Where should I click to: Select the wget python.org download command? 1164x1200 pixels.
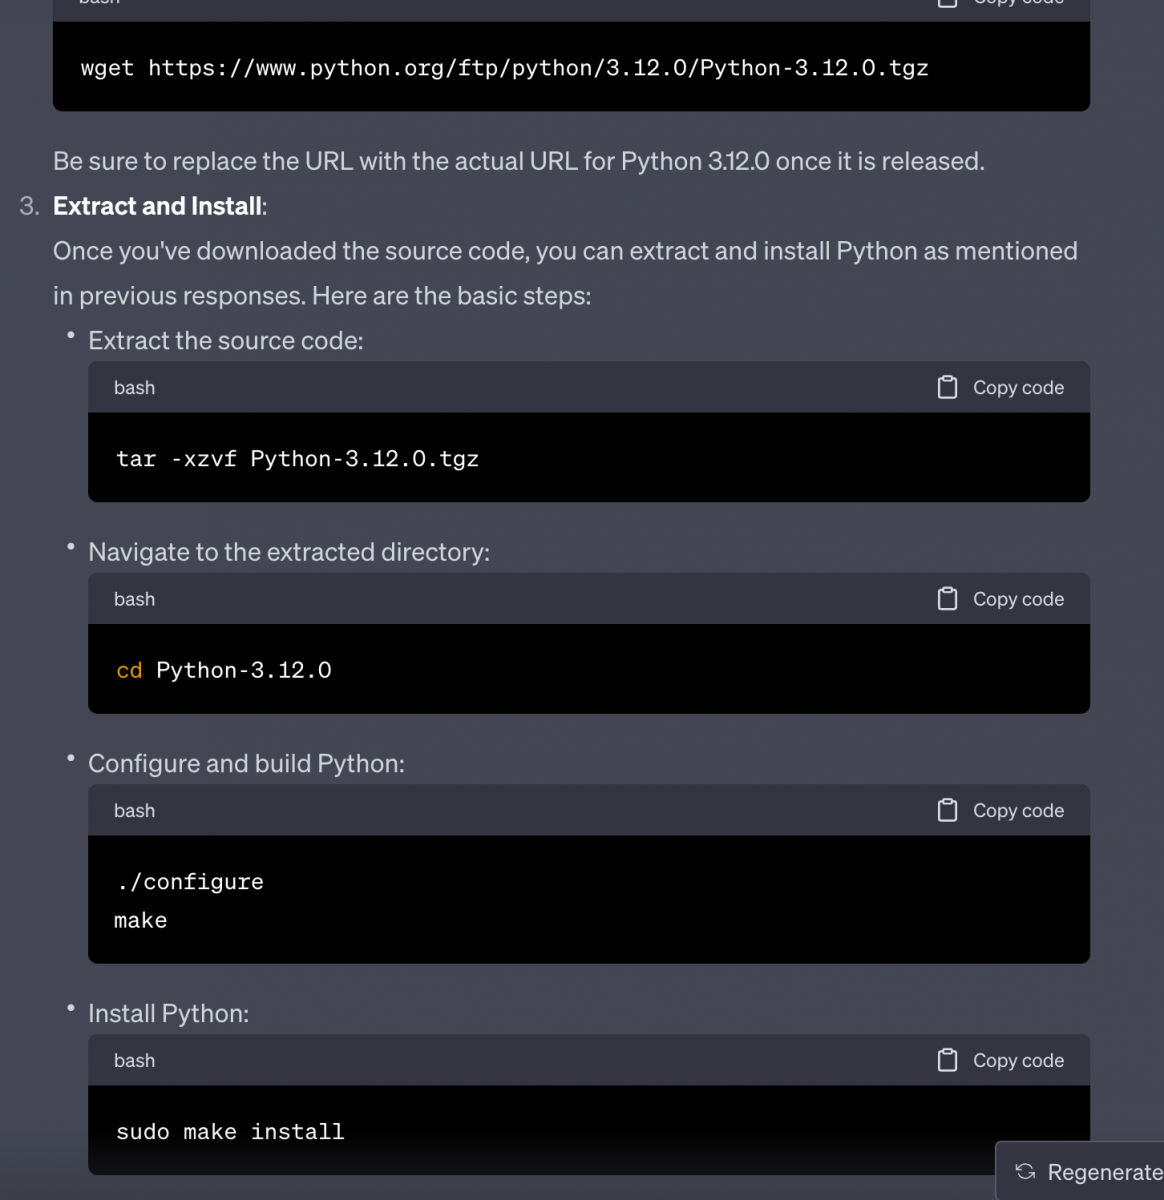coord(504,68)
